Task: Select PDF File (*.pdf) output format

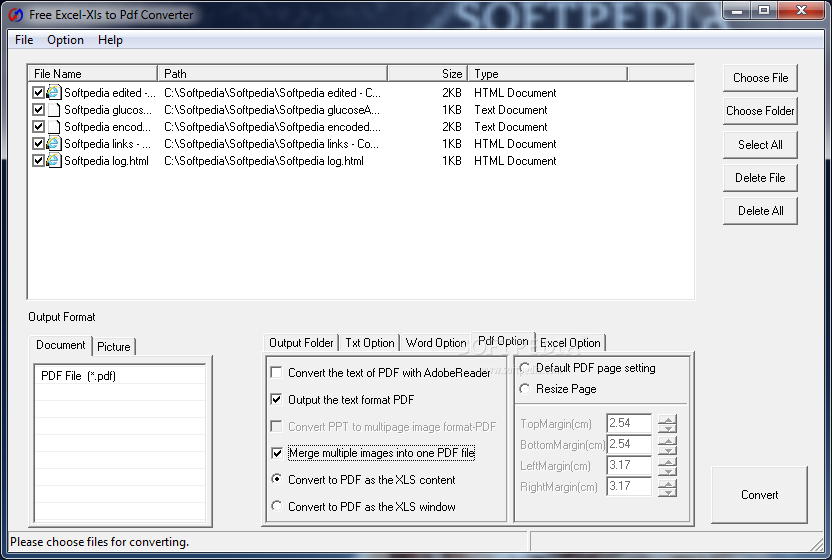Action: 120,376
